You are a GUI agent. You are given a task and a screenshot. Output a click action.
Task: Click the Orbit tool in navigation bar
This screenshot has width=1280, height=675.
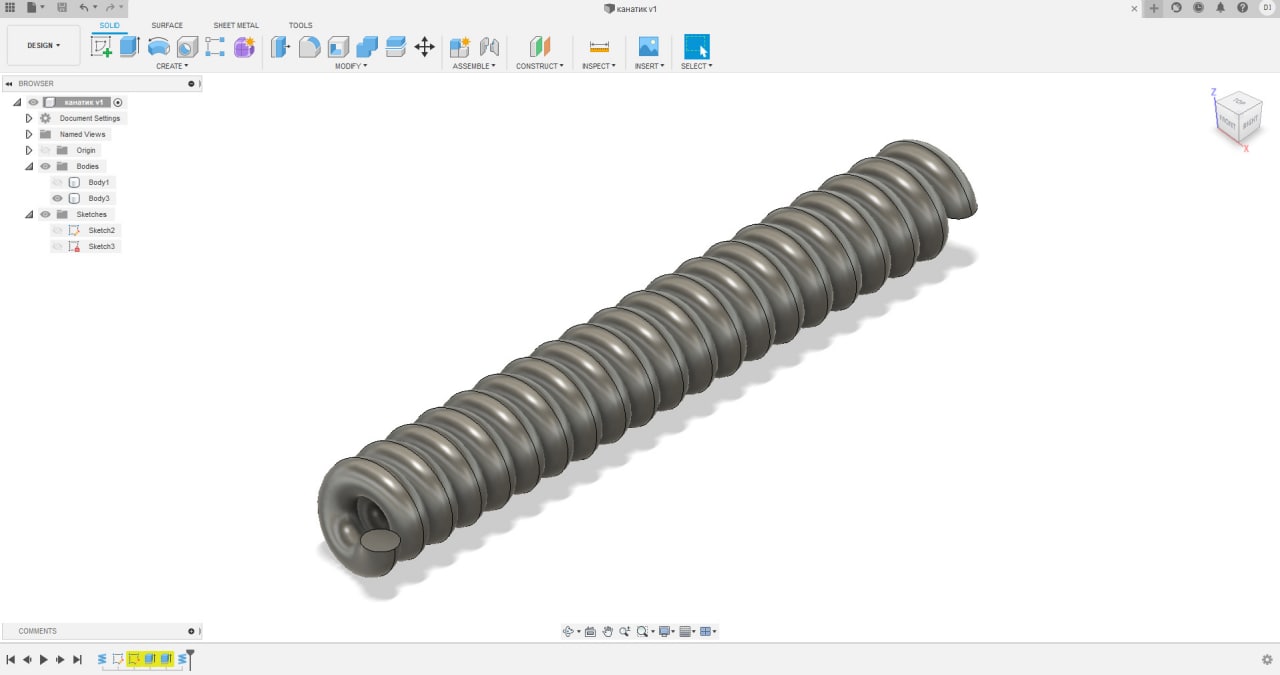click(x=568, y=631)
